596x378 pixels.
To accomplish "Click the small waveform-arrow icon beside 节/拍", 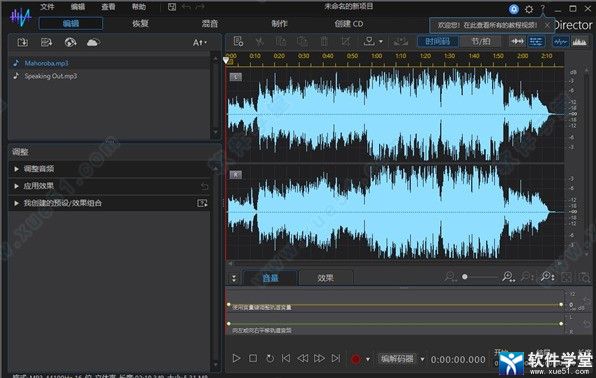I will click(517, 41).
